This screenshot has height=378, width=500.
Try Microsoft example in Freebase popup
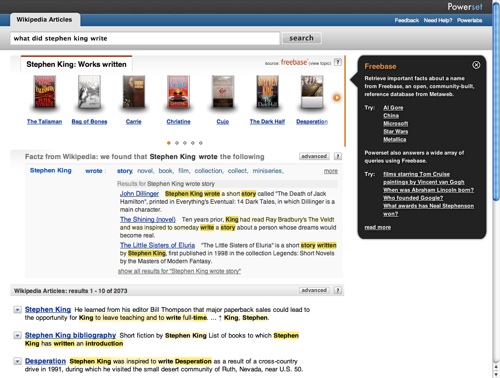point(396,124)
